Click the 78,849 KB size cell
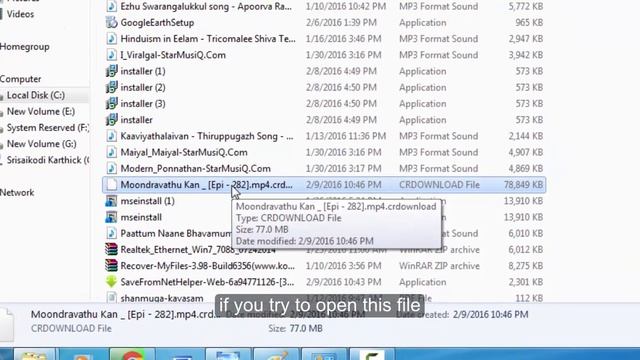640x360 pixels. click(x=523, y=185)
